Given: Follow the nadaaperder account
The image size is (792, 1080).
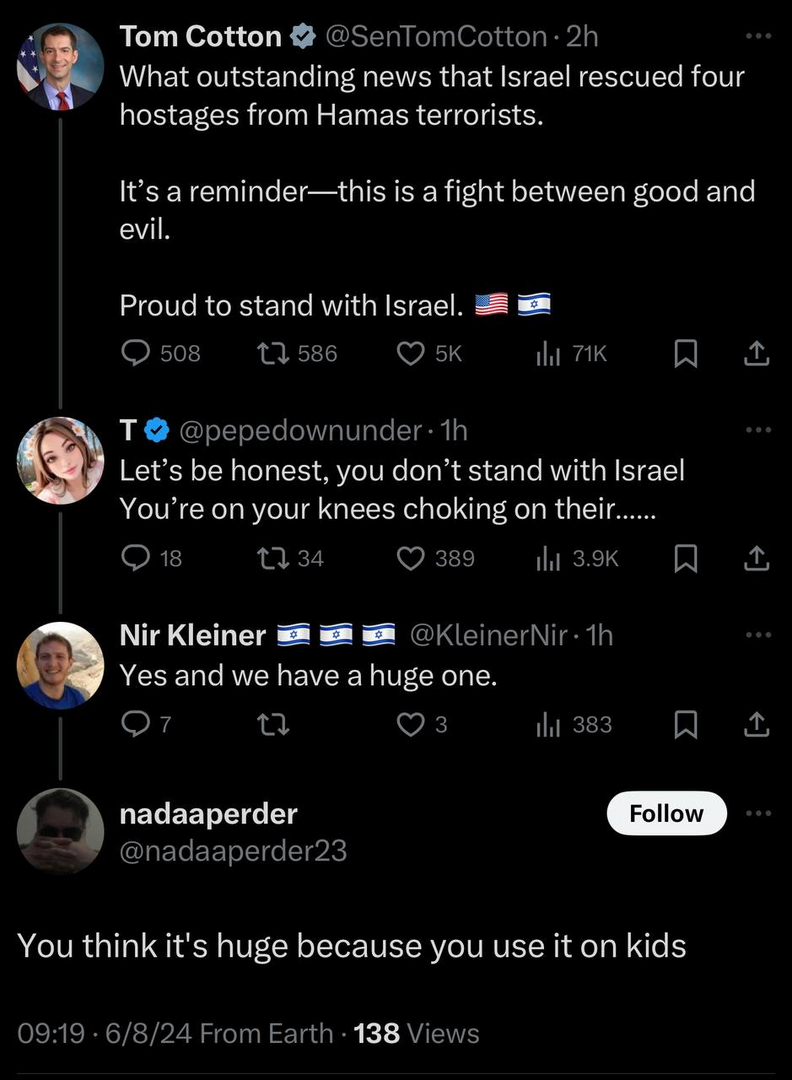Looking at the screenshot, I should pos(666,813).
